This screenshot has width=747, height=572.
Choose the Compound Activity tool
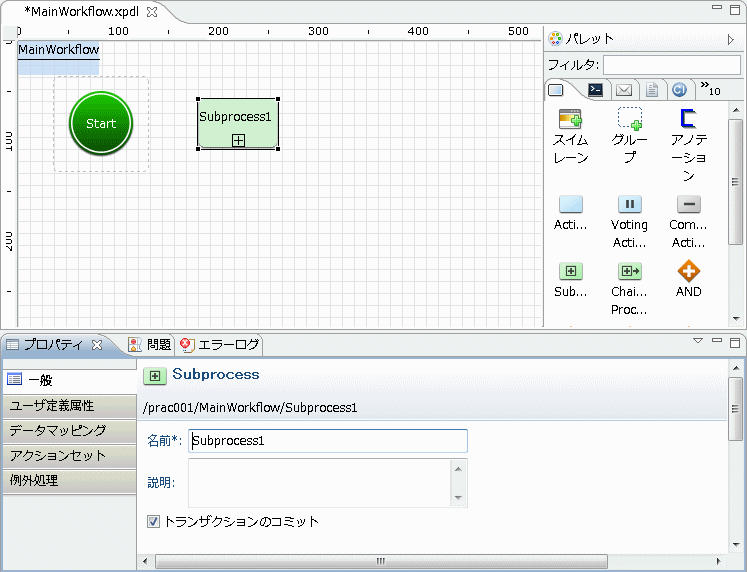[688, 222]
